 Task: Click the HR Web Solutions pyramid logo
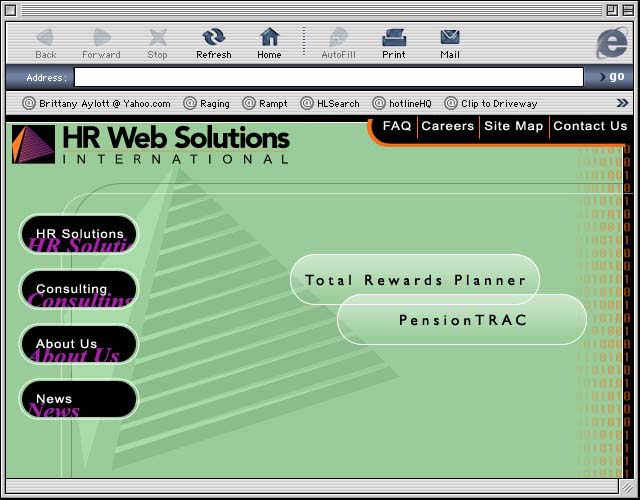[x=33, y=144]
